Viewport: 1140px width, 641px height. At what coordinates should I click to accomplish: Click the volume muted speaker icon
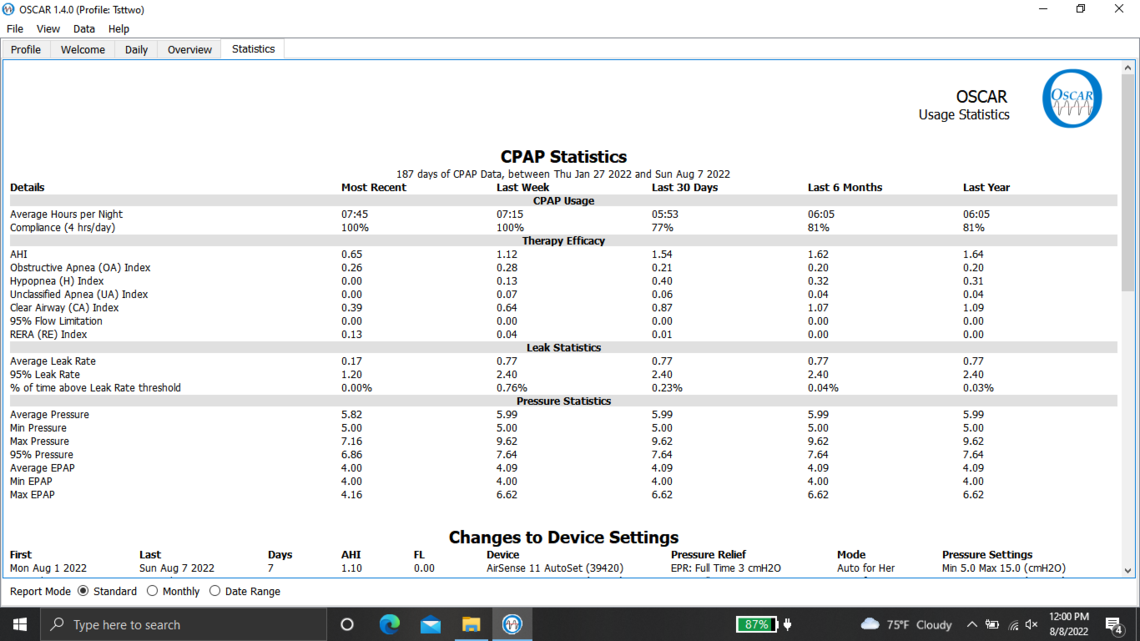tap(1032, 625)
